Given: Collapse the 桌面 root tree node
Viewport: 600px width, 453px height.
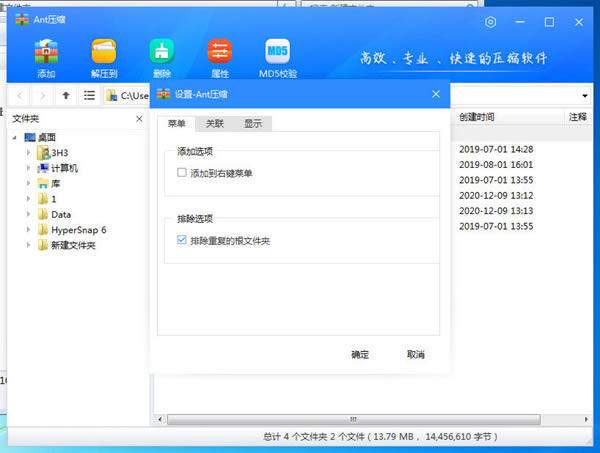Looking at the screenshot, I should (x=17, y=137).
